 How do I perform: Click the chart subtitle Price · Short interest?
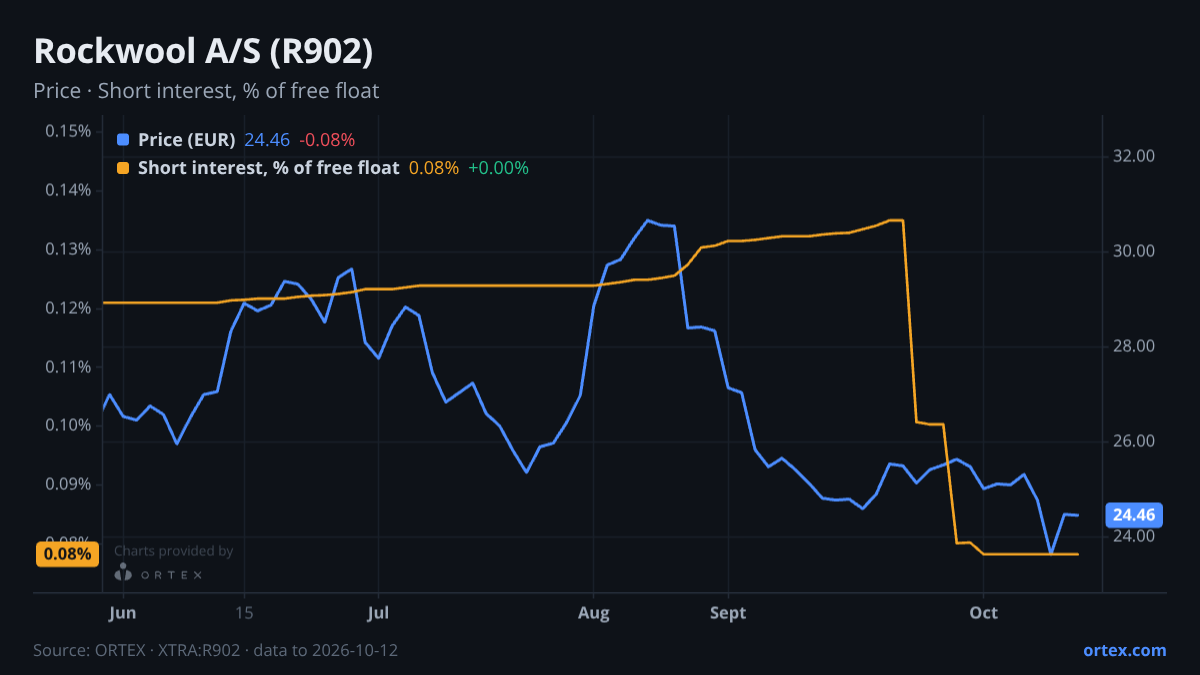tap(206, 91)
